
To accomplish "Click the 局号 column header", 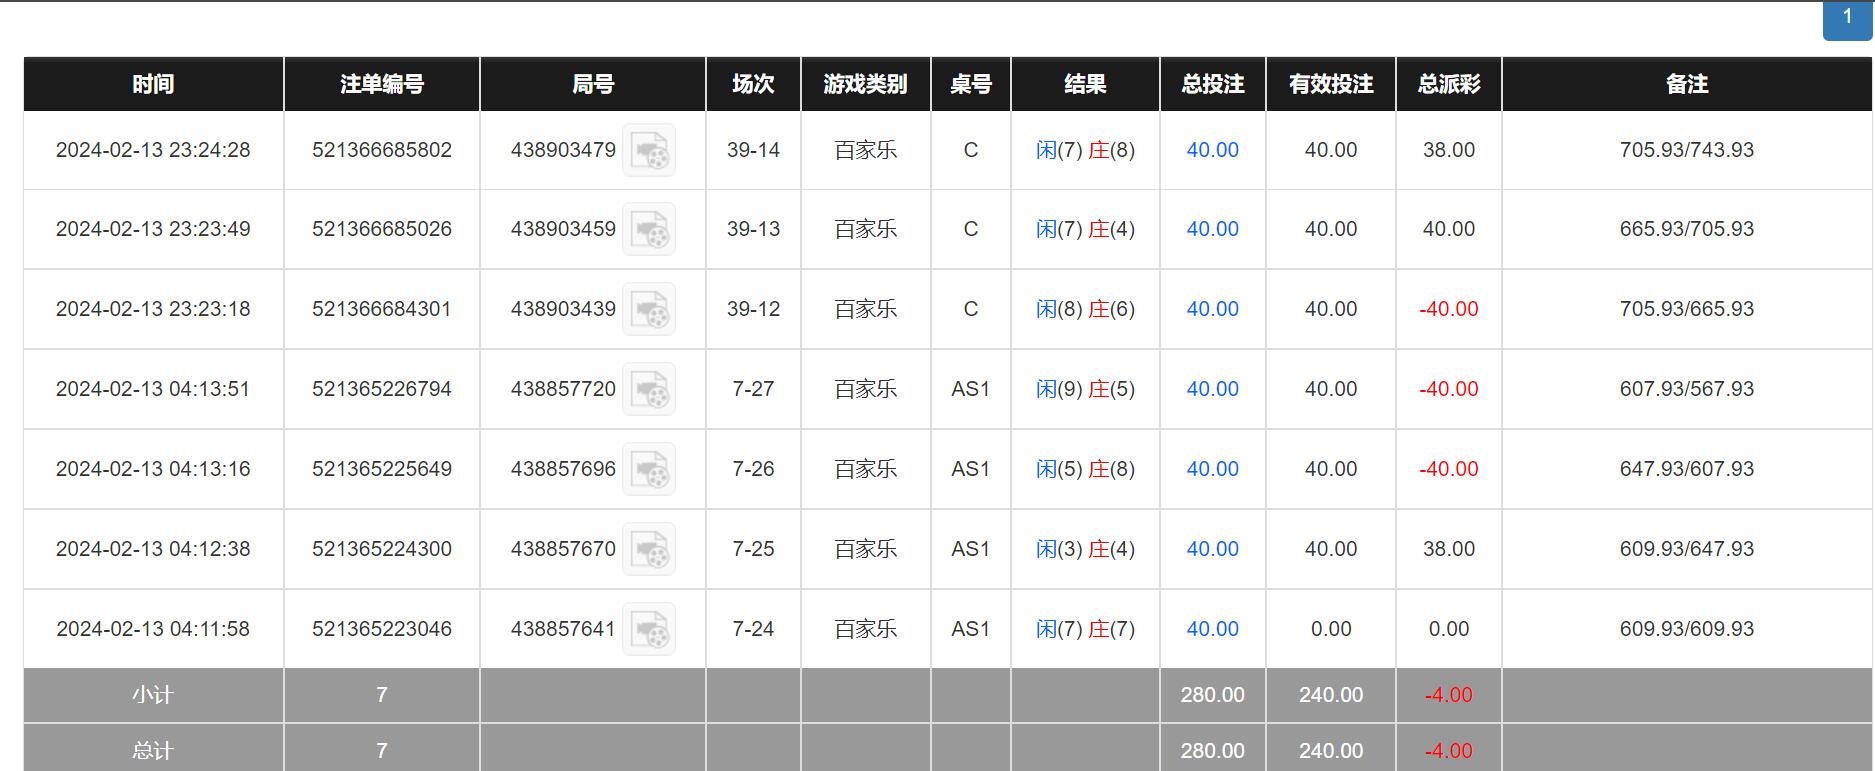I will tap(593, 84).
